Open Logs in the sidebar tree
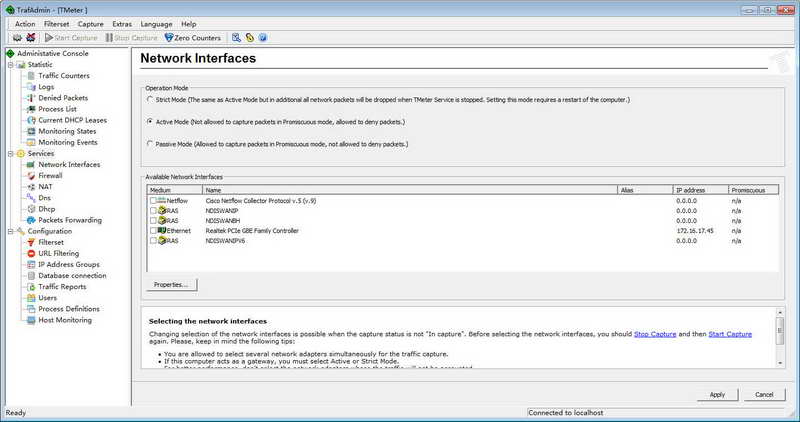Screen dimensions: 800x422 coord(46,87)
